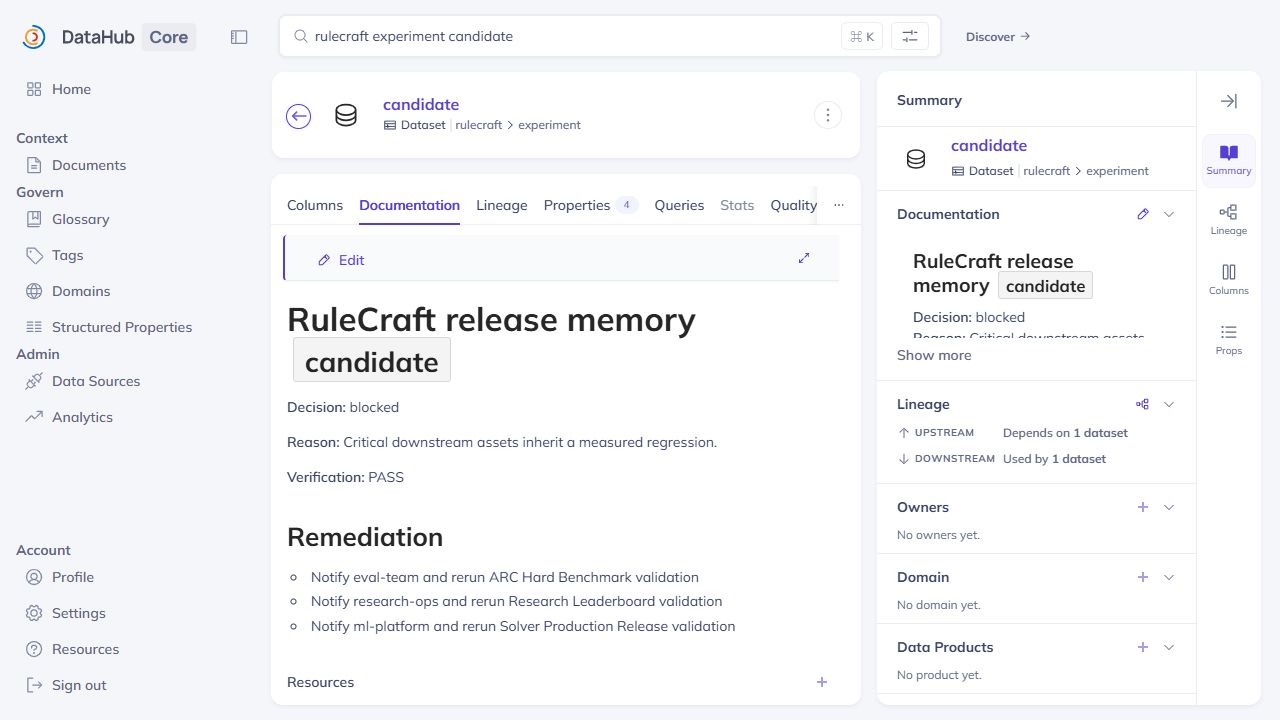The height and width of the screenshot is (720, 1280).
Task: Go back using the circled arrow icon
Action: click(x=298, y=116)
